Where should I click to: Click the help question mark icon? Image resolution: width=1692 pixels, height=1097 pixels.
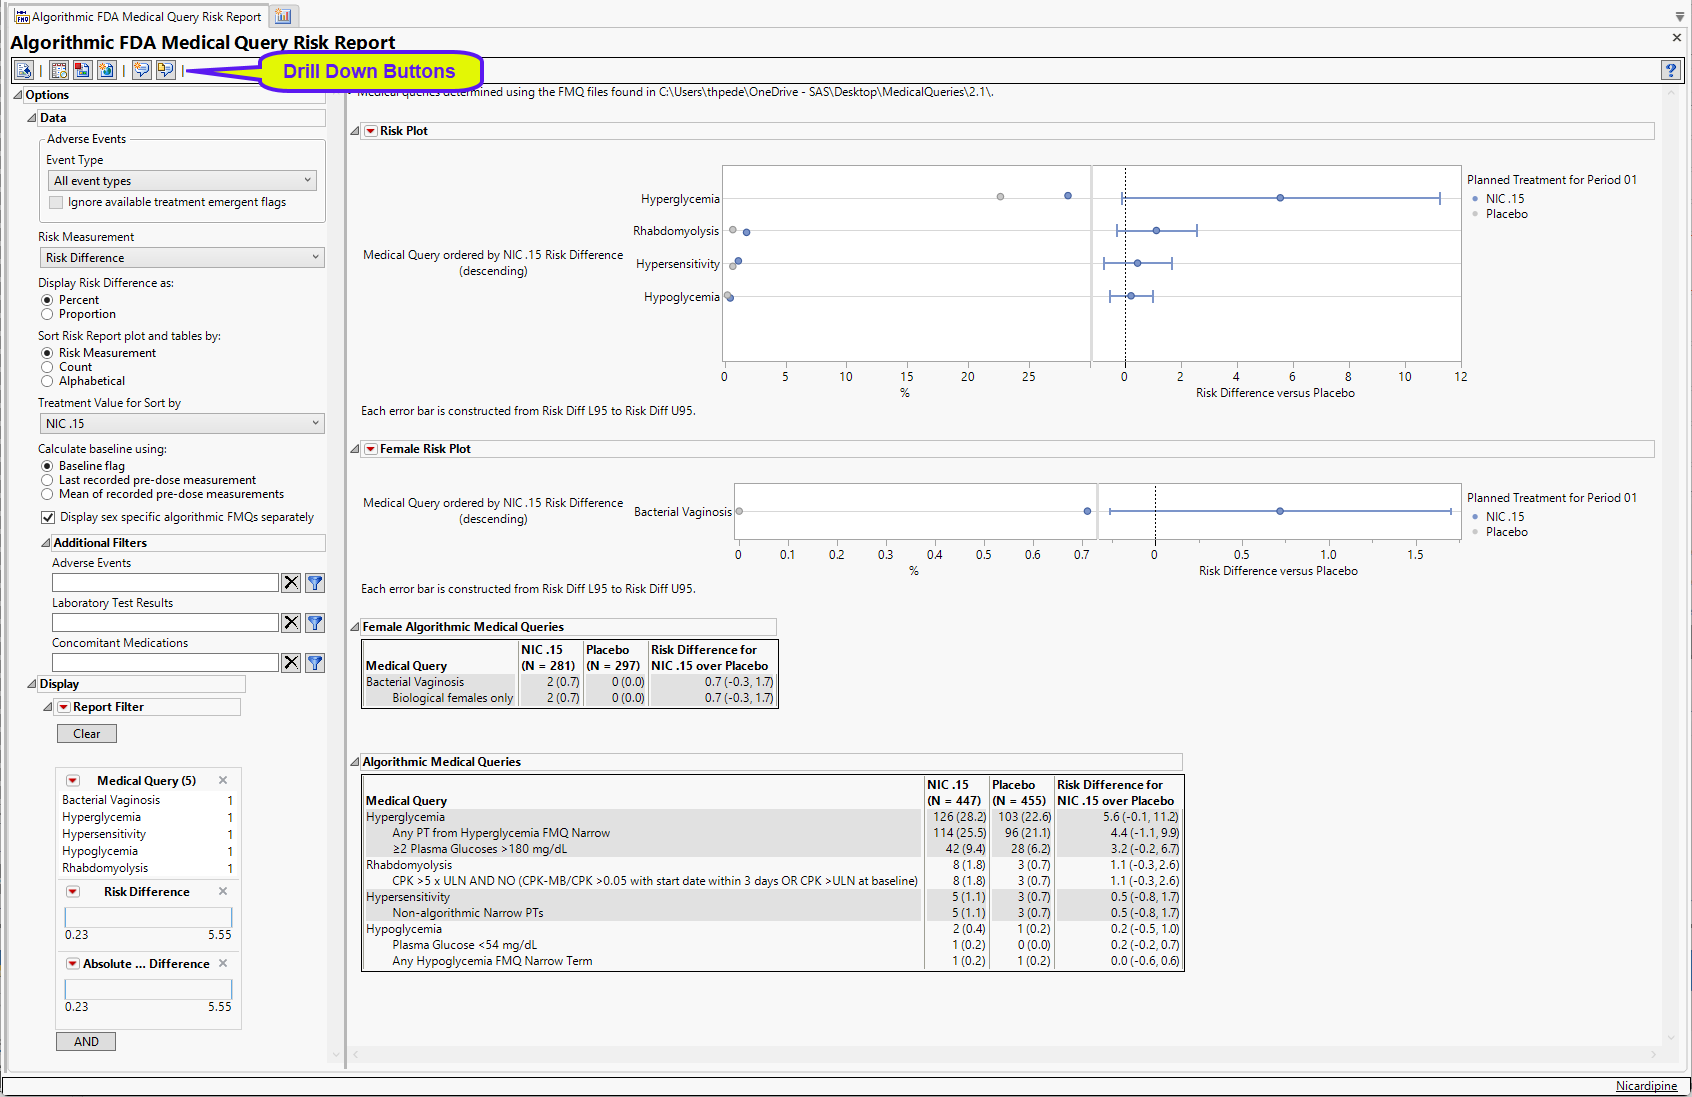pyautogui.click(x=1670, y=70)
